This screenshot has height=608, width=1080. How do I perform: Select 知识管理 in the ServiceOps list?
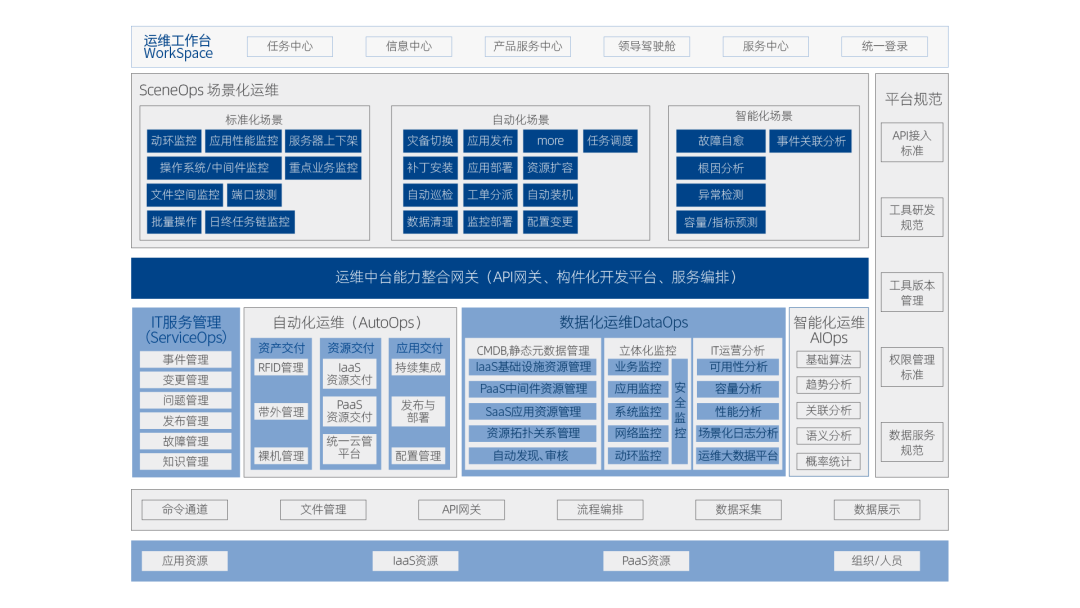click(186, 462)
